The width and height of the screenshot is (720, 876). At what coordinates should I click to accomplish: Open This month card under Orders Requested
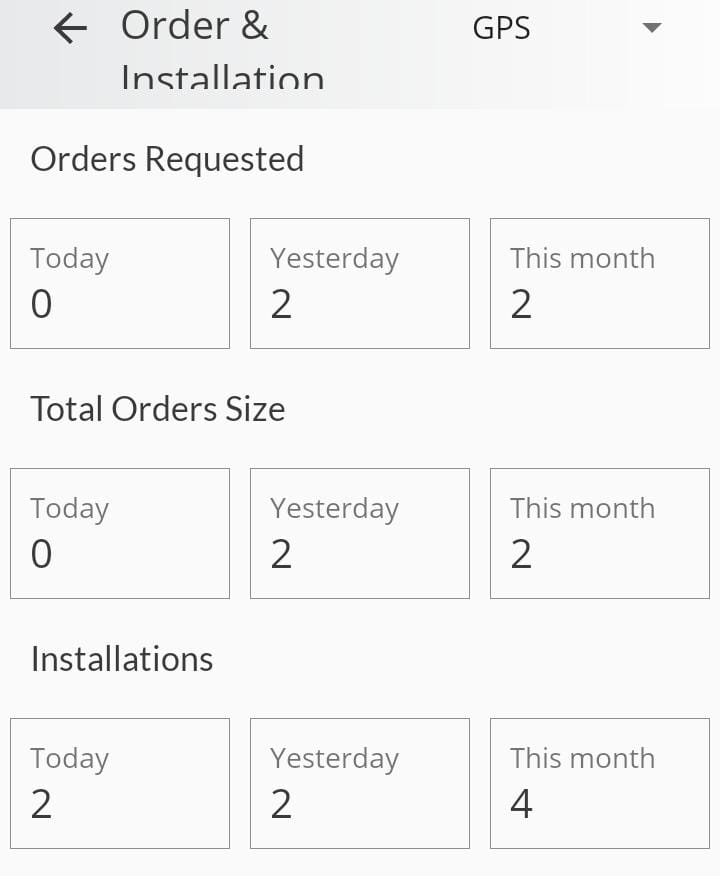pos(600,283)
